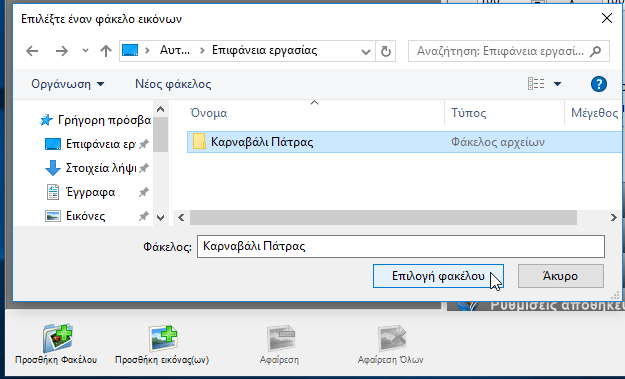Click the Φάκελος name input field
This screenshot has height=379, width=625.
[401, 246]
